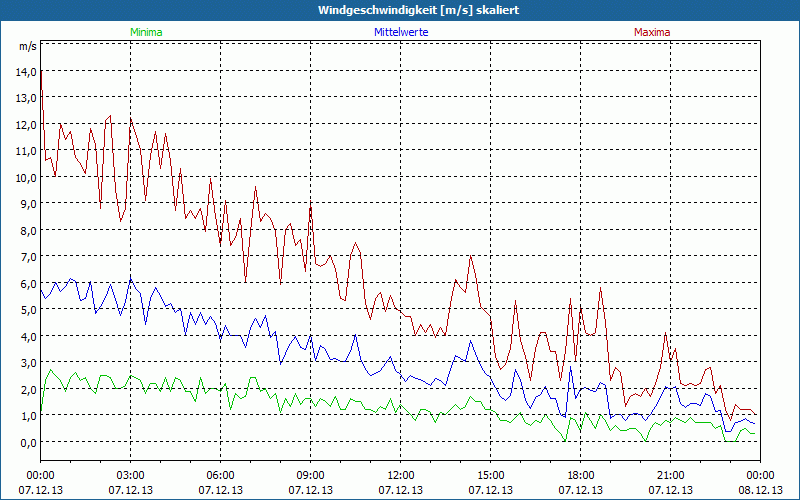Click the 13,0 y-axis value
The height and width of the screenshot is (500, 800).
26,98
